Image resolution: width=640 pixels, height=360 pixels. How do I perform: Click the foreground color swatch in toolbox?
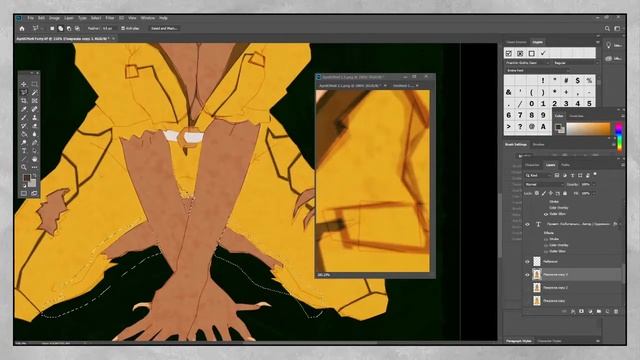(27, 178)
